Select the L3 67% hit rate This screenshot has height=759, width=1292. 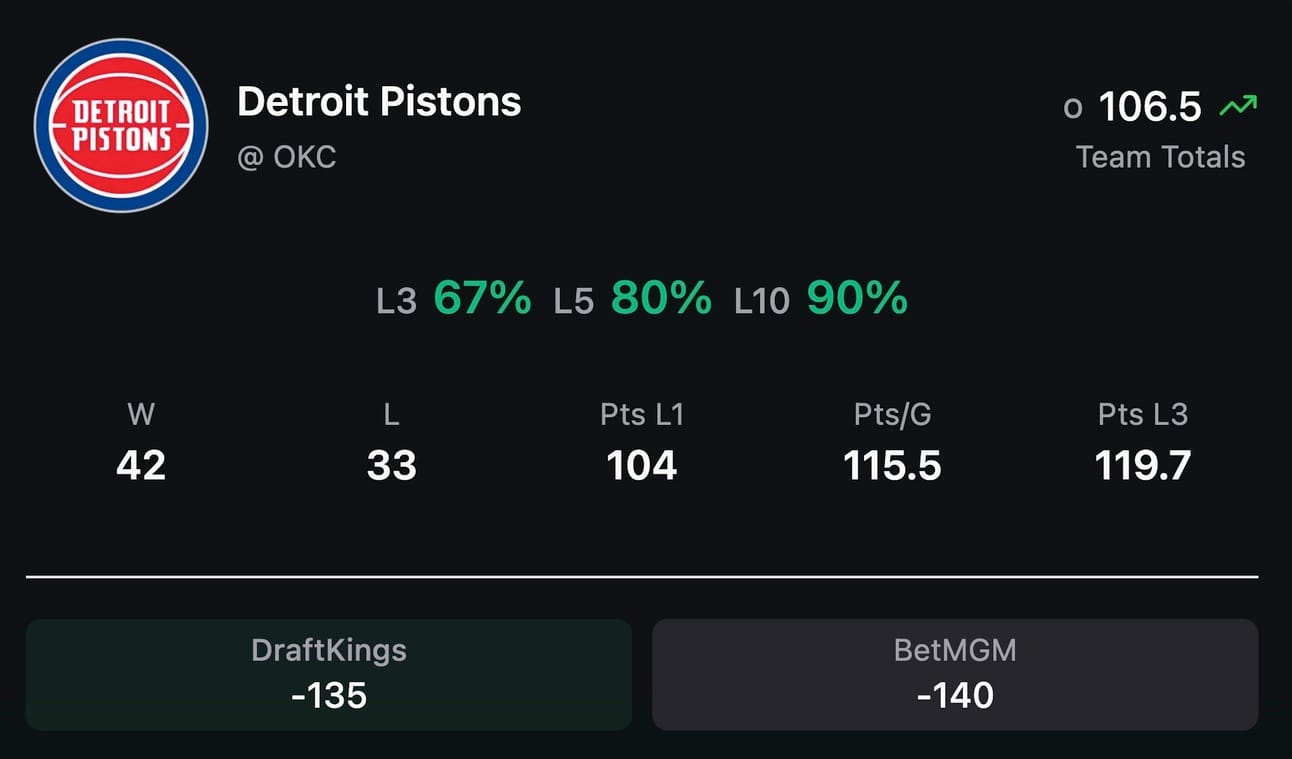(454, 298)
